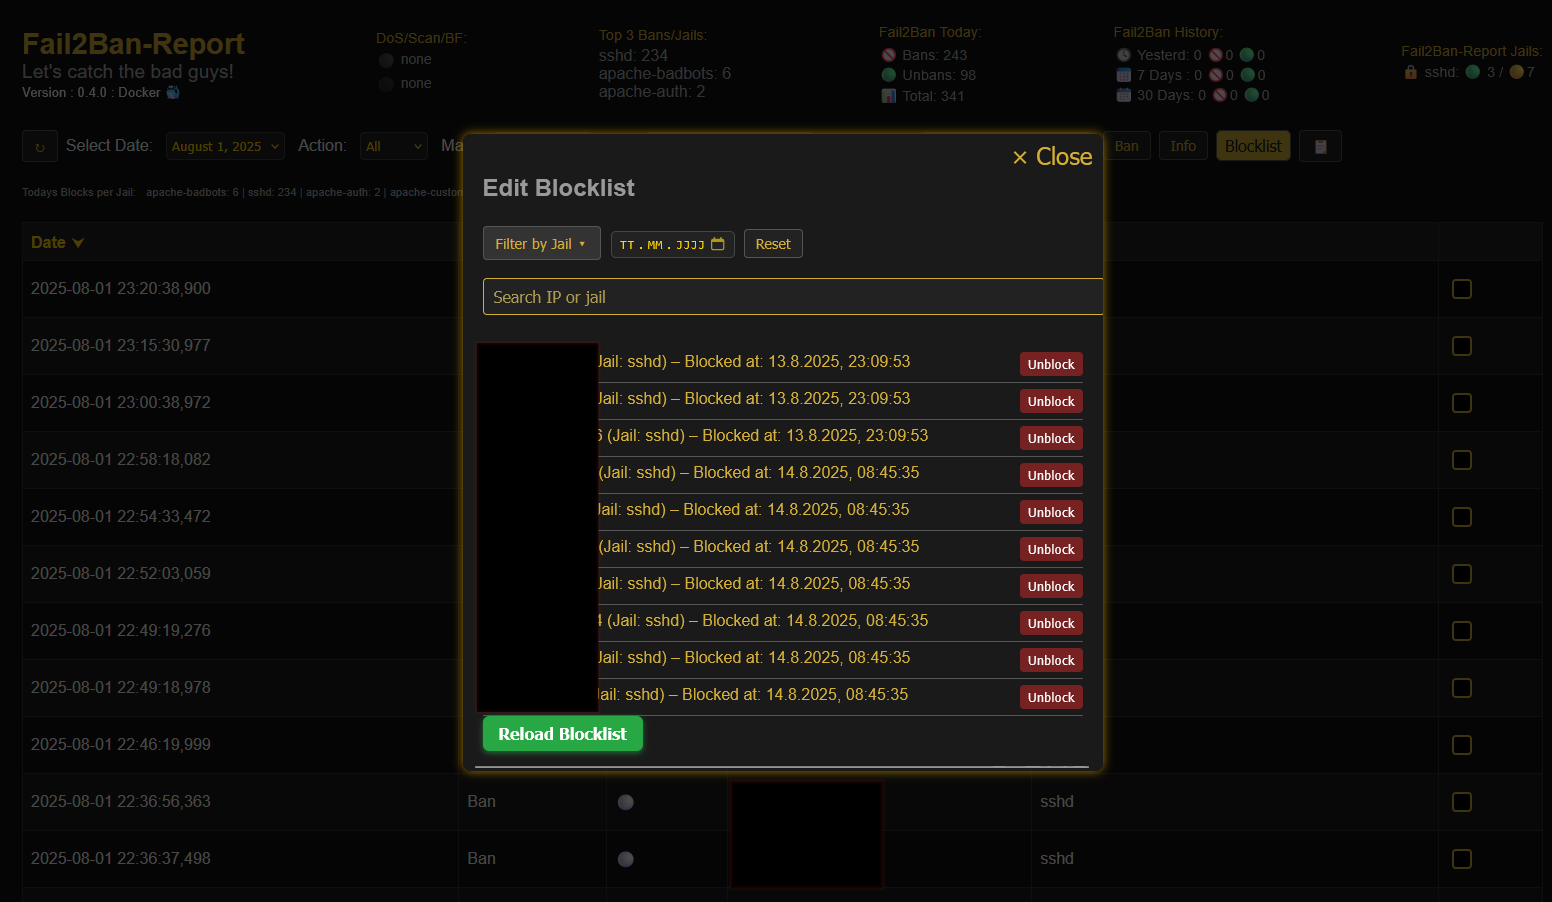1552x902 pixels.
Task: Click the red ban icon in the Yesterd history row
Action: click(1216, 55)
